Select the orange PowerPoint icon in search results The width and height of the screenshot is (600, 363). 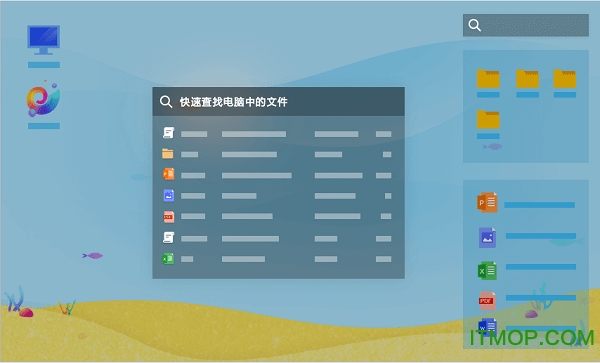(x=168, y=174)
